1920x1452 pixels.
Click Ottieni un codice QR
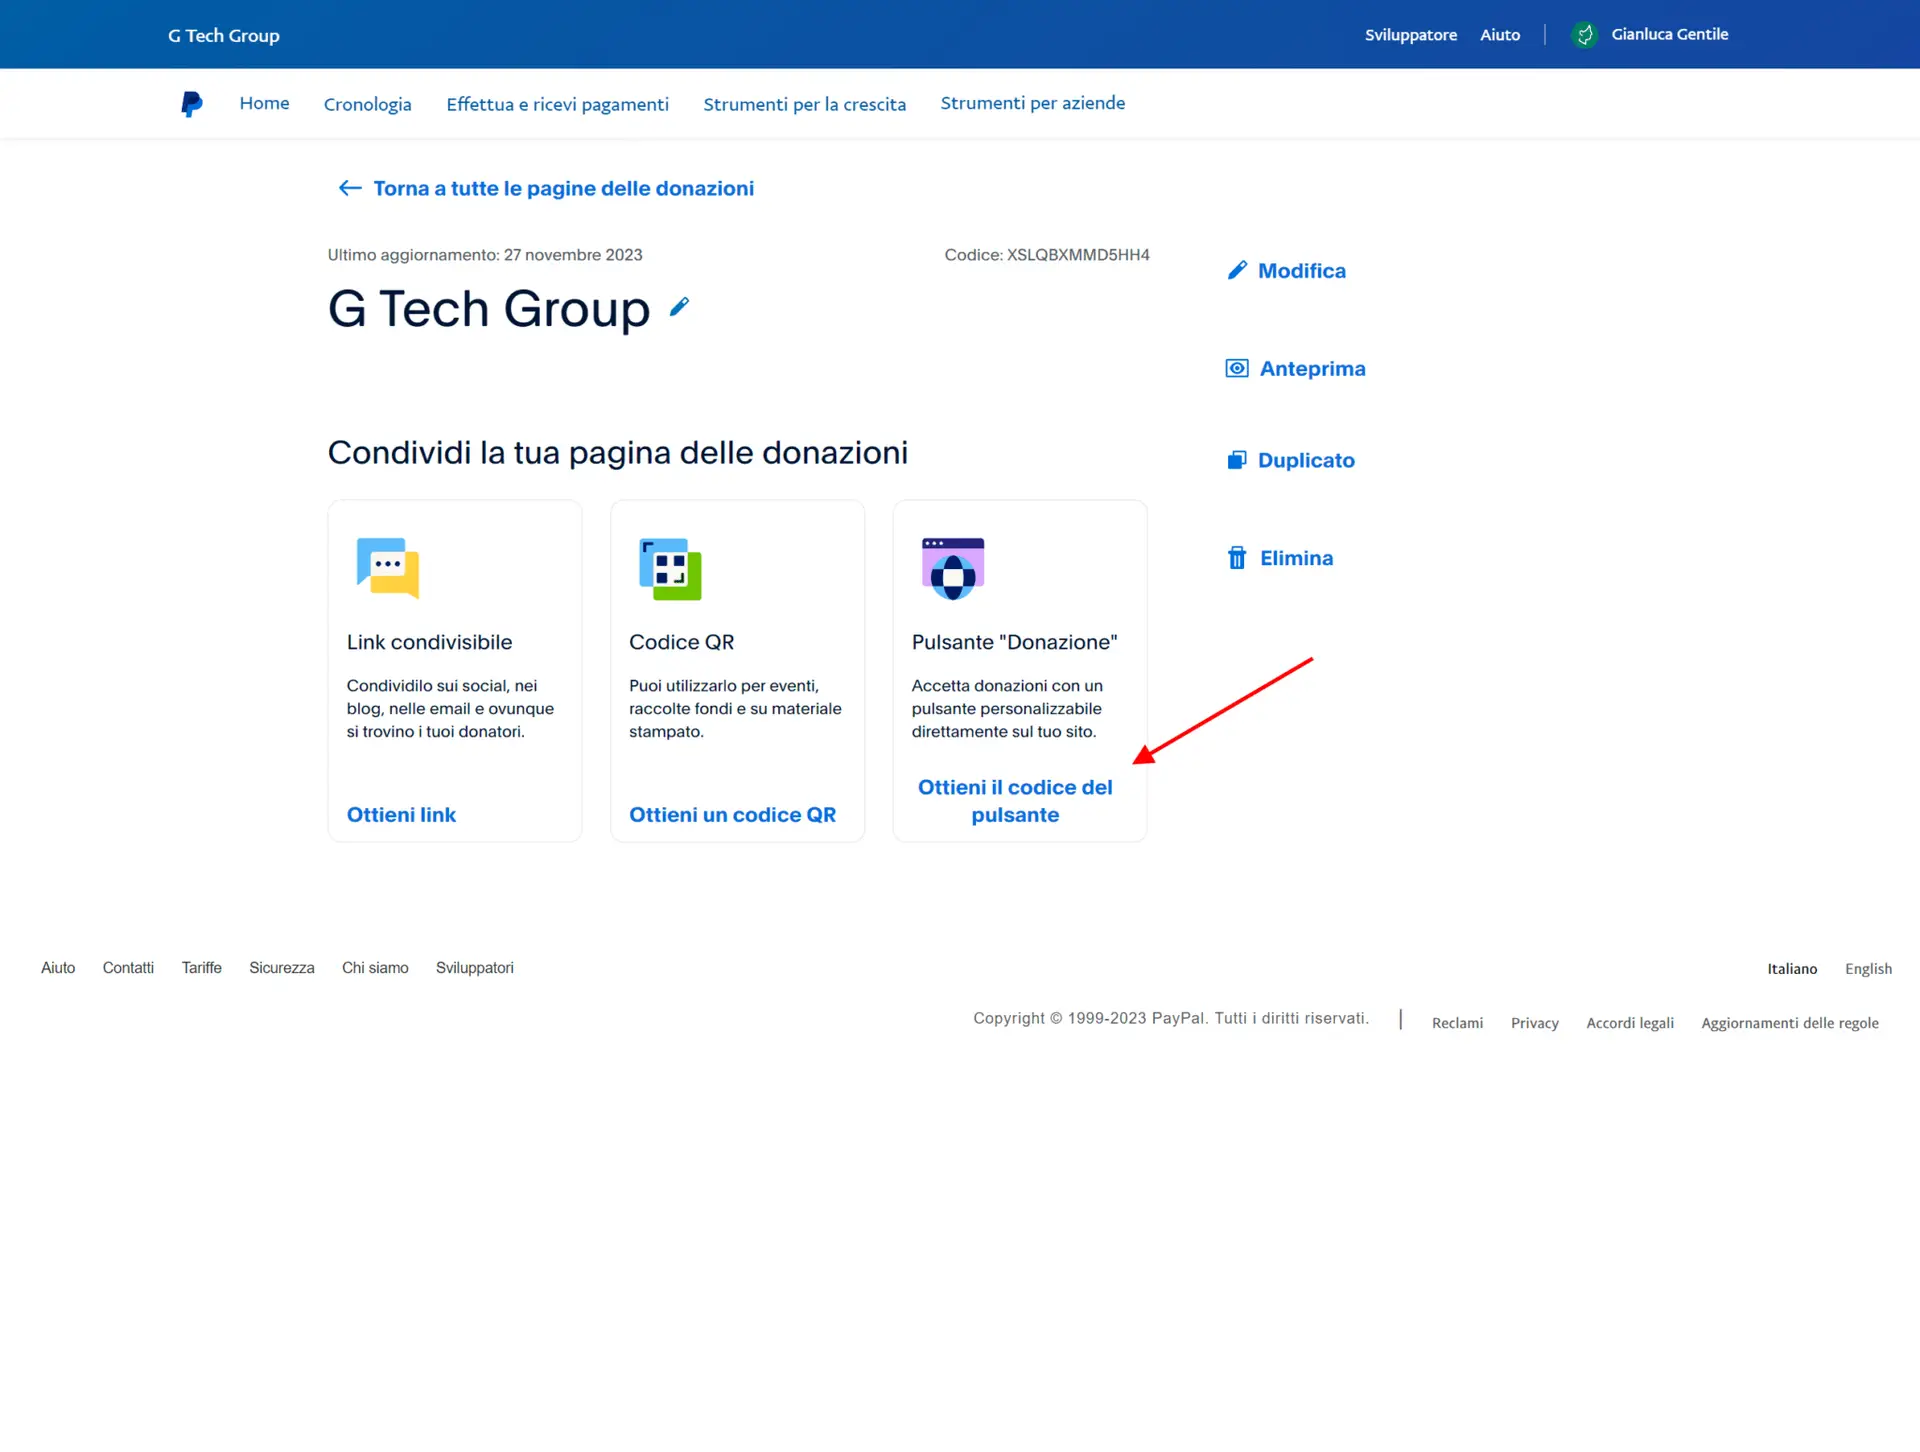[733, 815]
